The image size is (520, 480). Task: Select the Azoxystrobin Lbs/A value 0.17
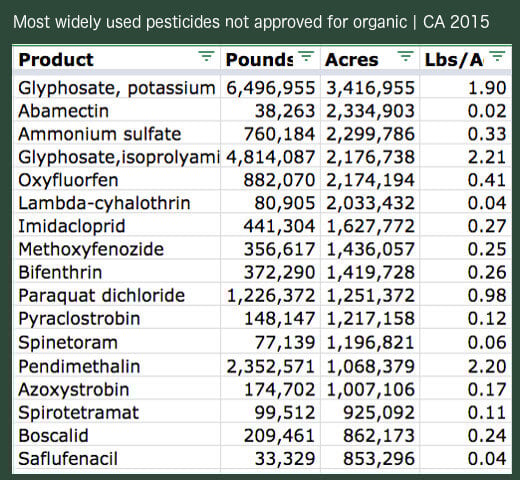[x=487, y=389]
